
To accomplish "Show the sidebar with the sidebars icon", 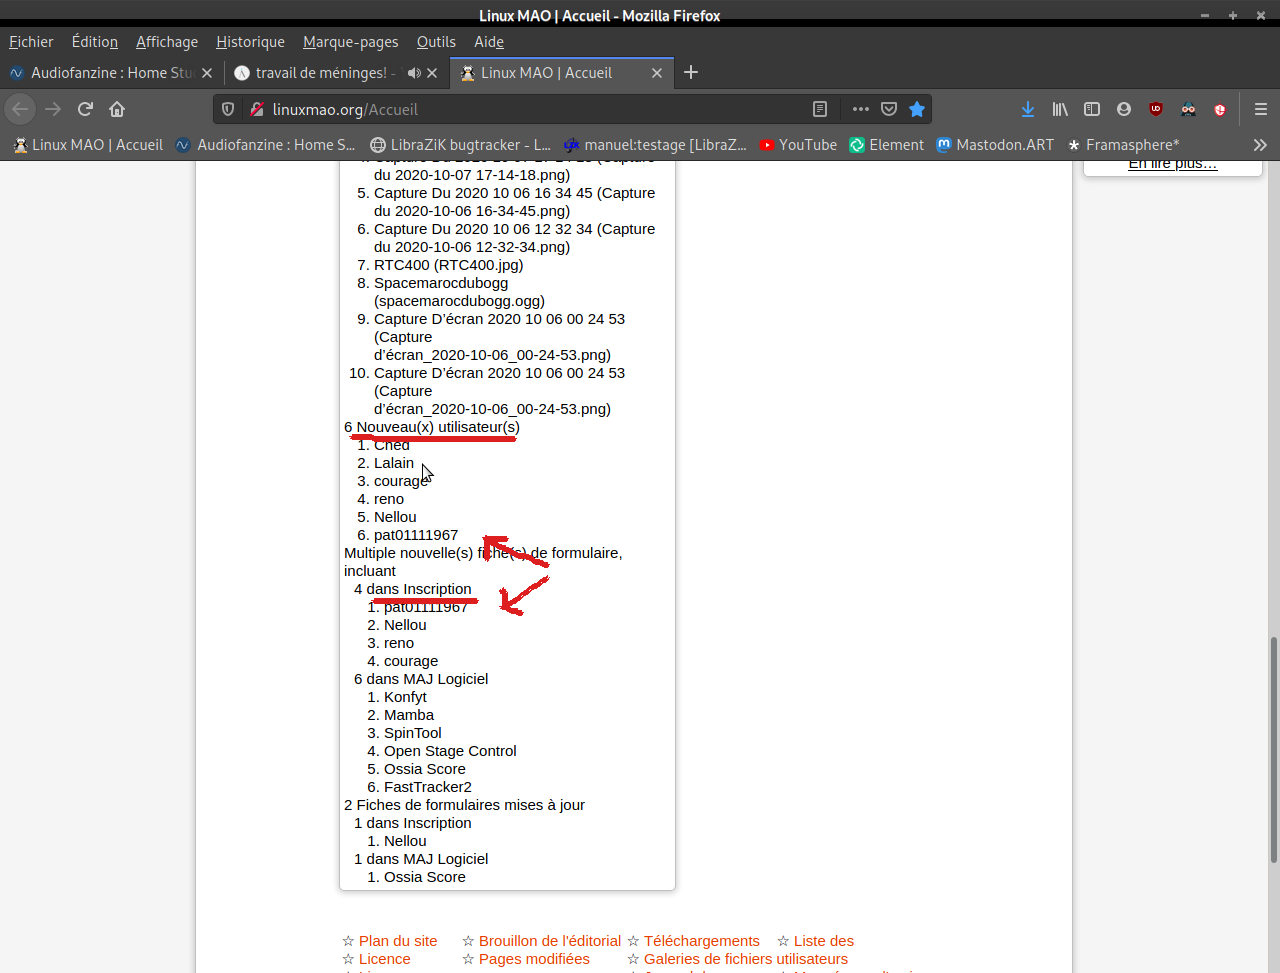I will pos(1092,109).
